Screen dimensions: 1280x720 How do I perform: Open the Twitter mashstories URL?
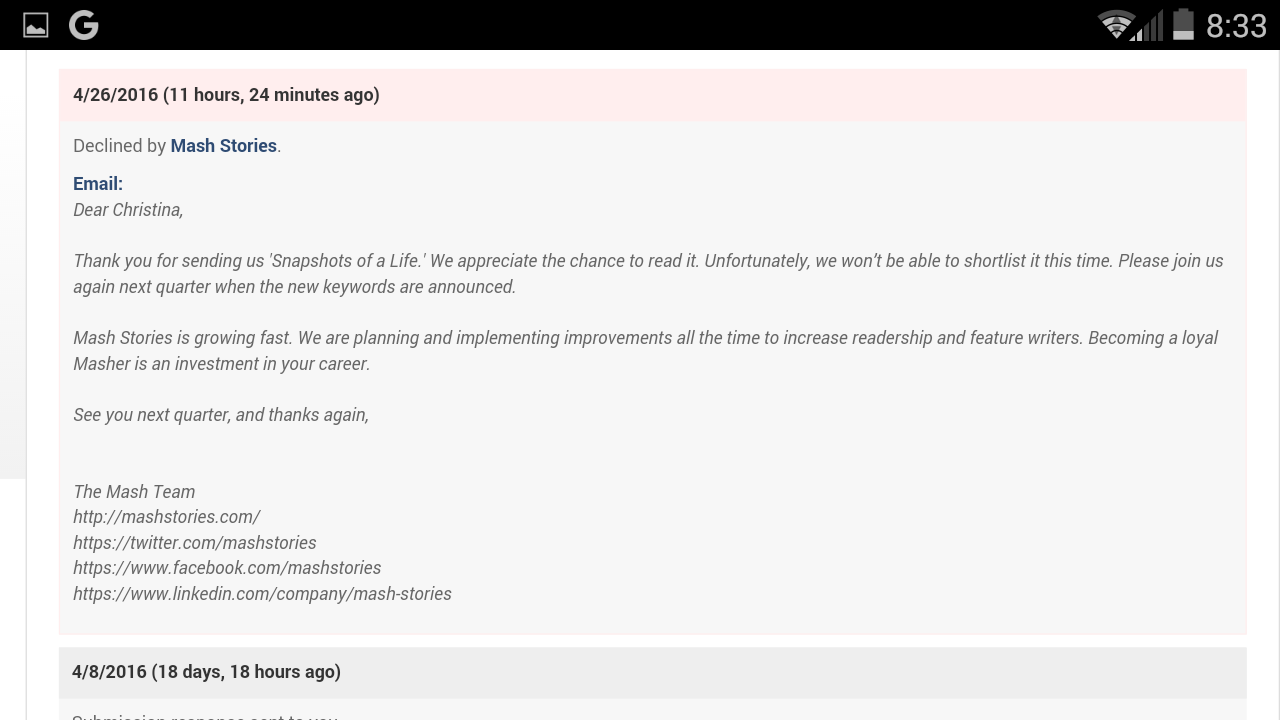(x=194, y=543)
